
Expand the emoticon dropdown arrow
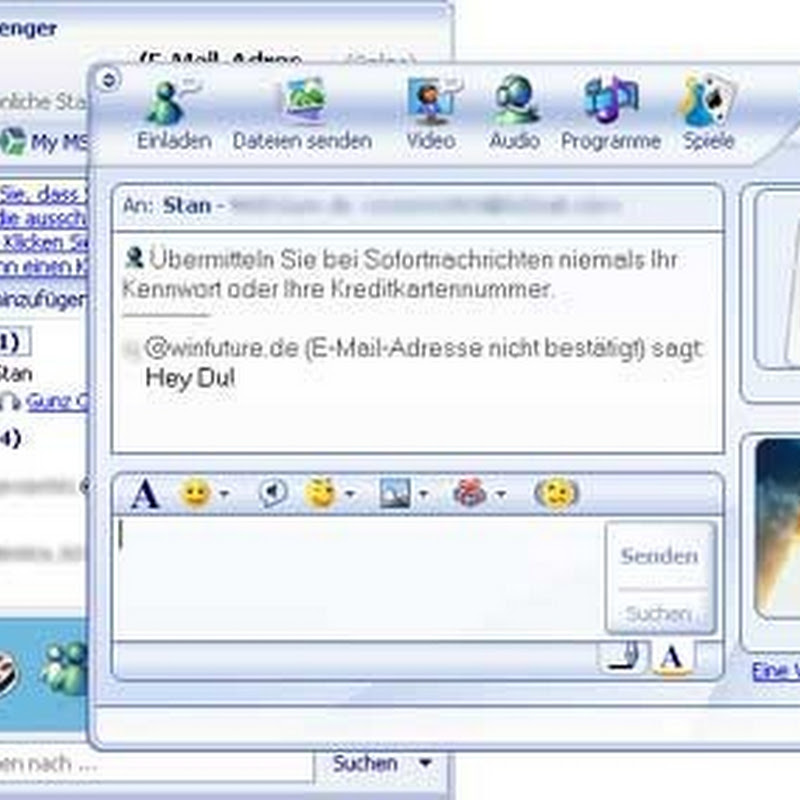(x=224, y=493)
